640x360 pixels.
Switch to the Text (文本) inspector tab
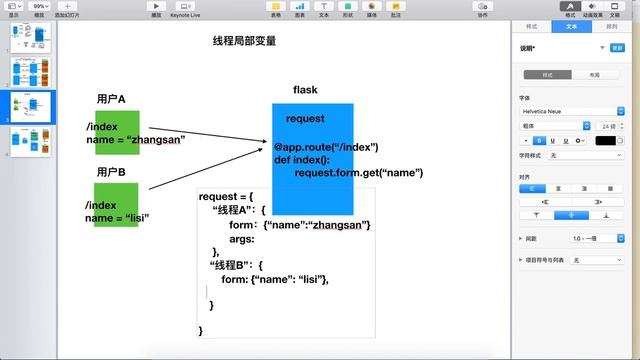click(571, 27)
